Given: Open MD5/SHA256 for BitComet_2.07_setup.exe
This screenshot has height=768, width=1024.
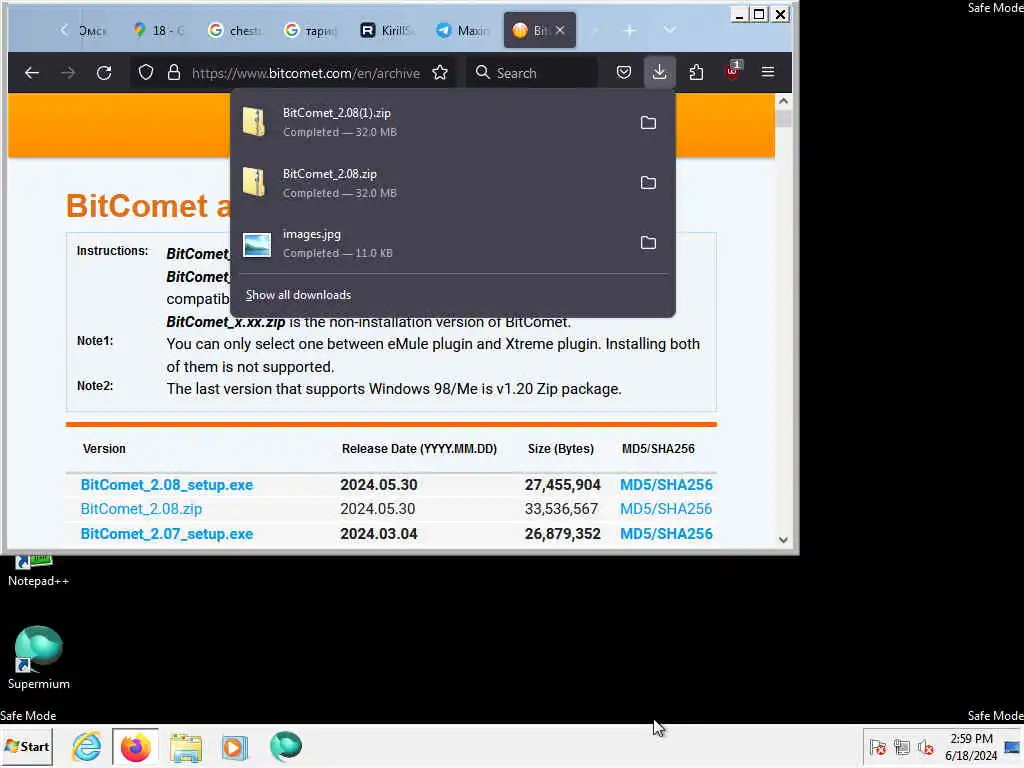Looking at the screenshot, I should [x=666, y=534].
